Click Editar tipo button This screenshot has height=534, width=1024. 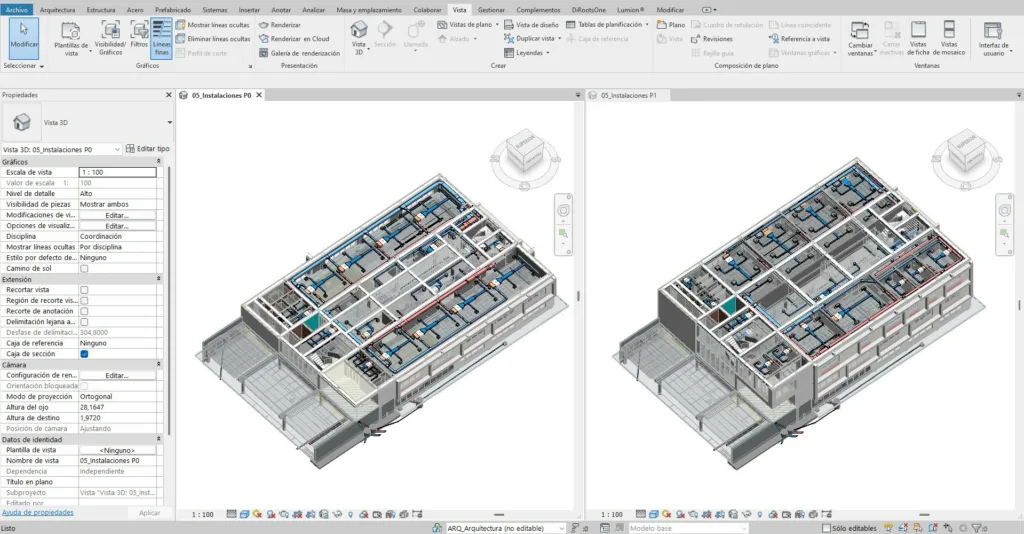(x=148, y=149)
